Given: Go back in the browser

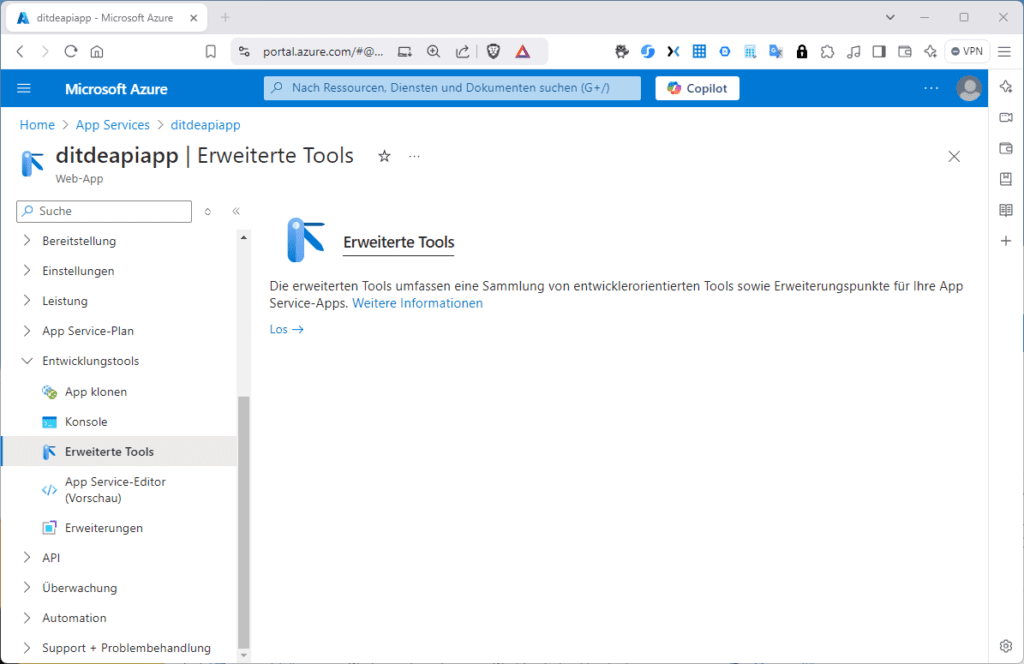Looking at the screenshot, I should 20,52.
